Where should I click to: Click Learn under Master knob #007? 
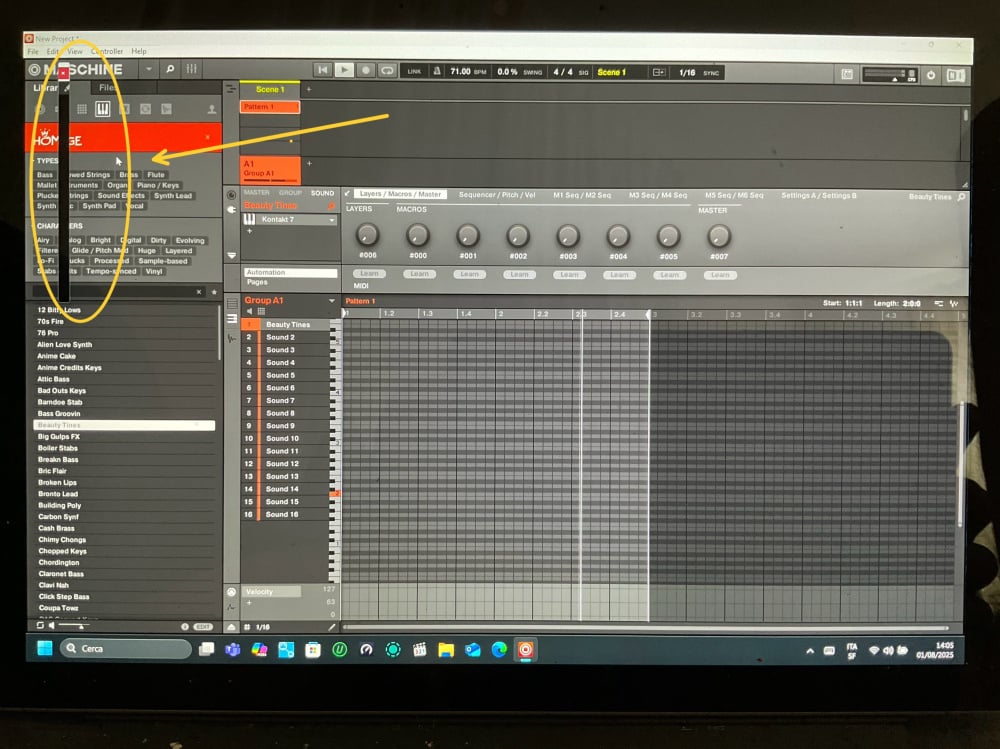[720, 275]
